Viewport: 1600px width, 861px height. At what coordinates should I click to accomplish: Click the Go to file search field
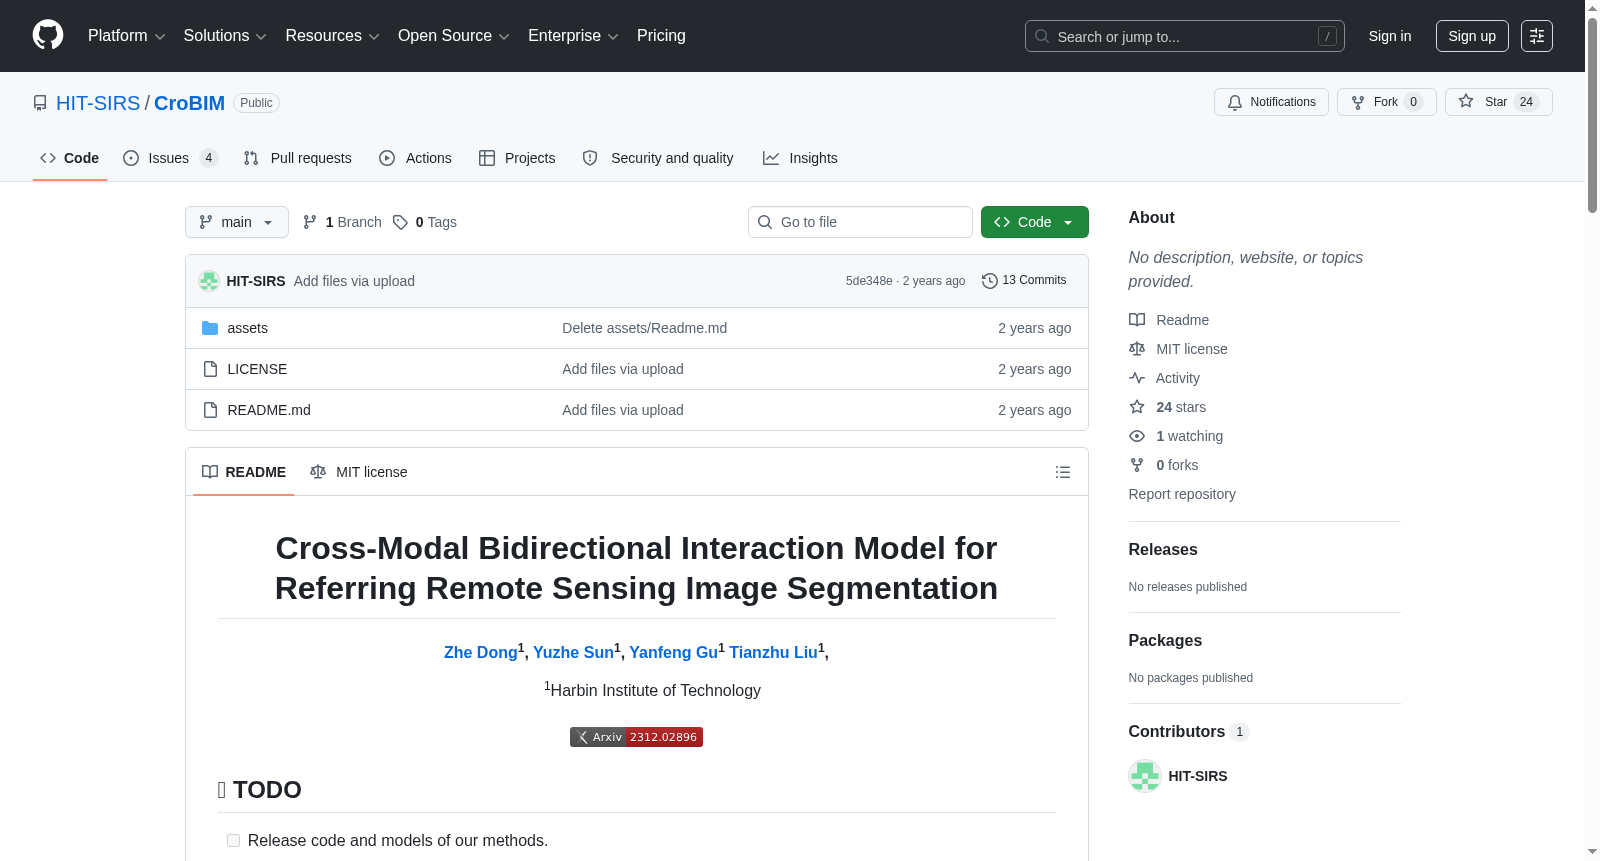point(860,222)
